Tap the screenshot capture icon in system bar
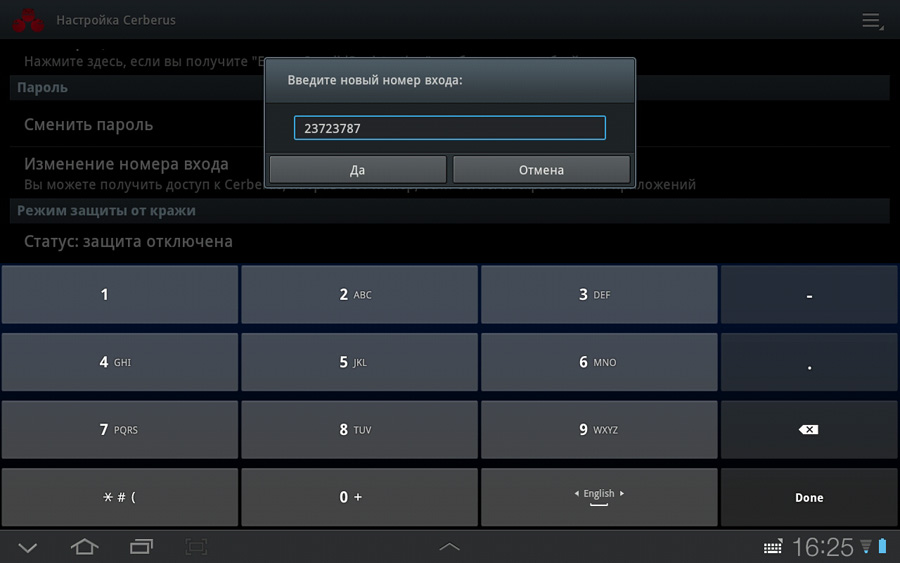The image size is (900, 563). 196,547
